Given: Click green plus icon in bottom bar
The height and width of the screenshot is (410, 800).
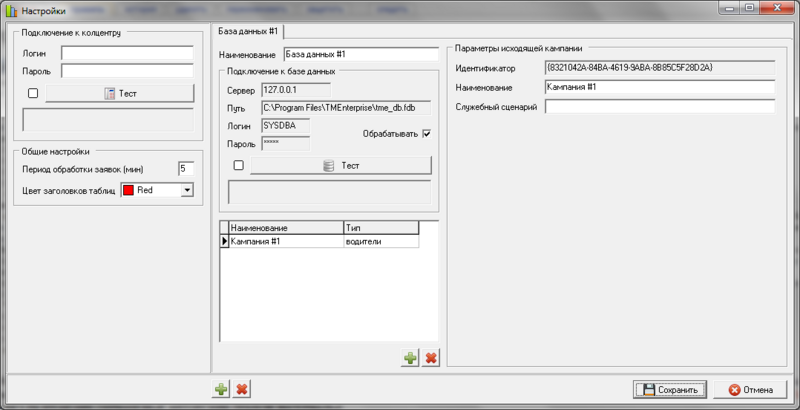Looking at the screenshot, I should [x=220, y=389].
